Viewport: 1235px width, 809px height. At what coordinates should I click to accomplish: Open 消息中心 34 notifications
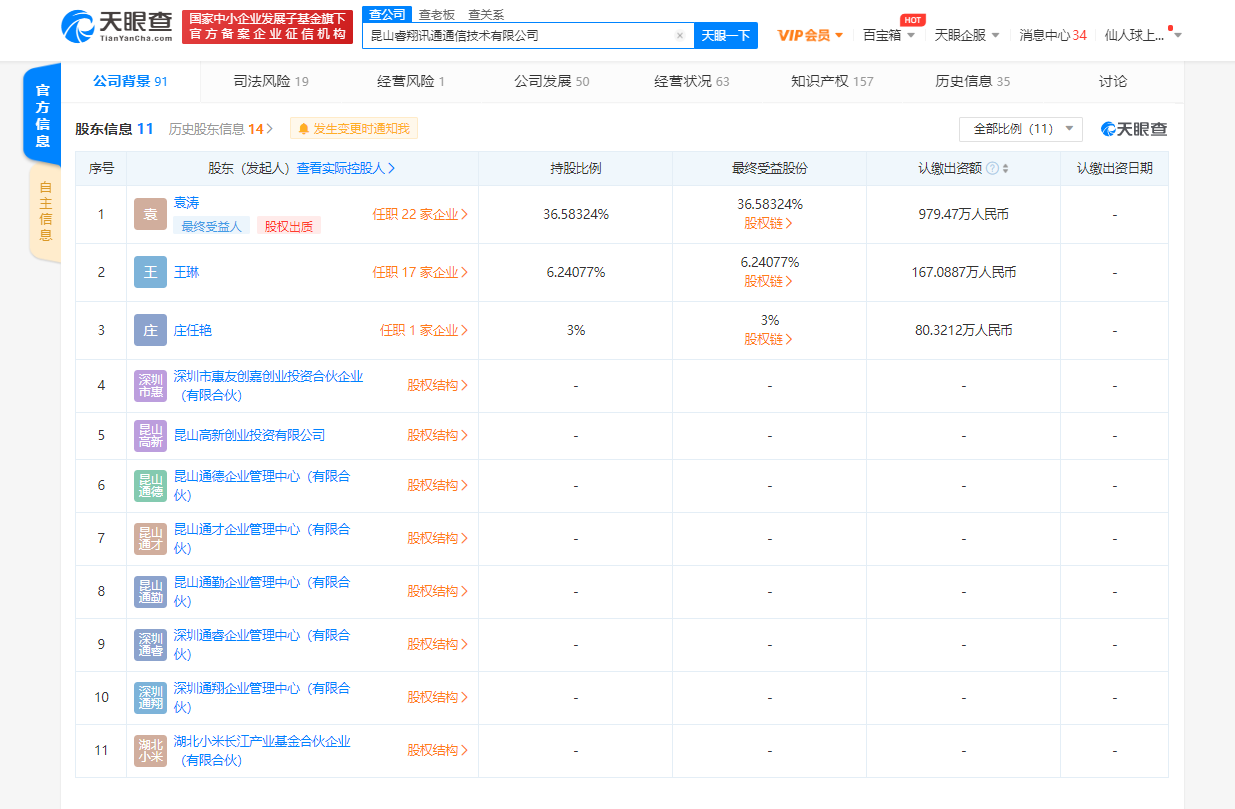point(1052,35)
